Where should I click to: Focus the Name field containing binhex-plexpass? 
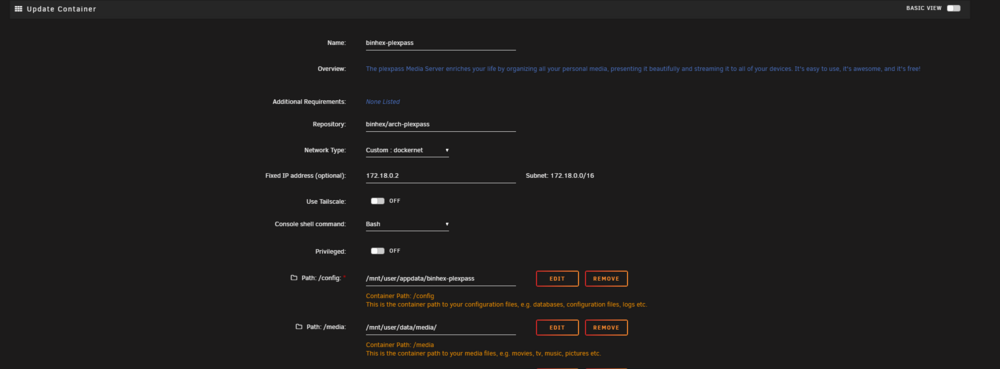pos(440,43)
